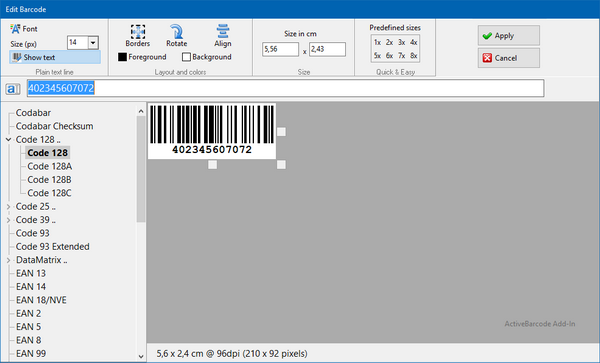The width and height of the screenshot is (600, 363).
Task: Click the height field showing 2,43
Action: point(328,49)
